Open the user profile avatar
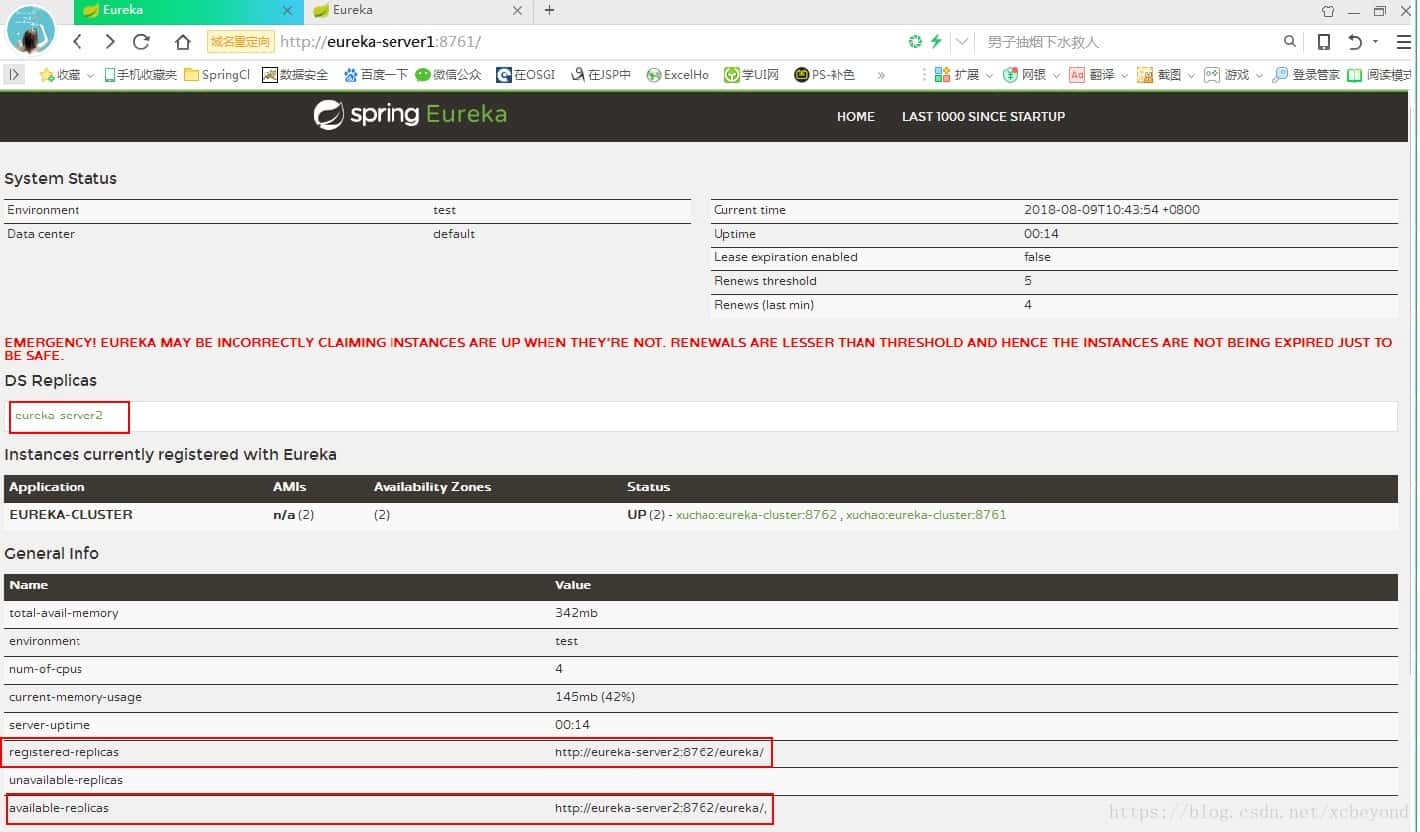Screen dimensions: 1420x832 pos(31,30)
